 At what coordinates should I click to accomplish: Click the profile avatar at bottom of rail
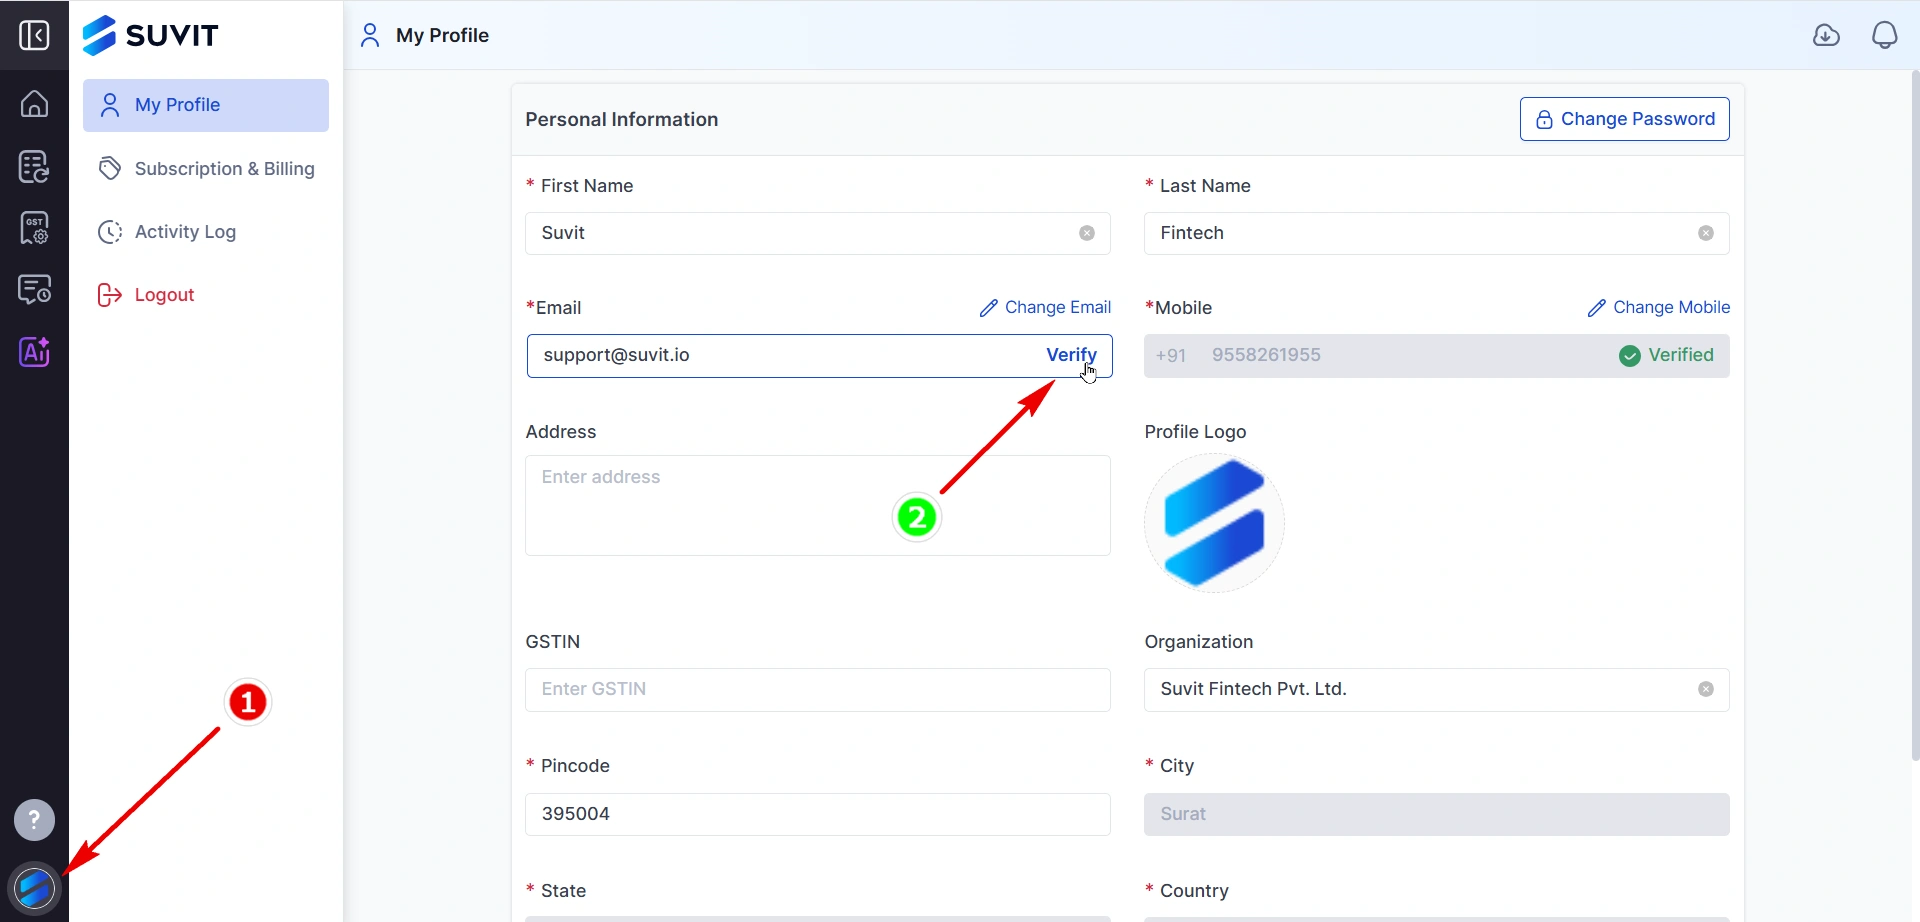[34, 888]
